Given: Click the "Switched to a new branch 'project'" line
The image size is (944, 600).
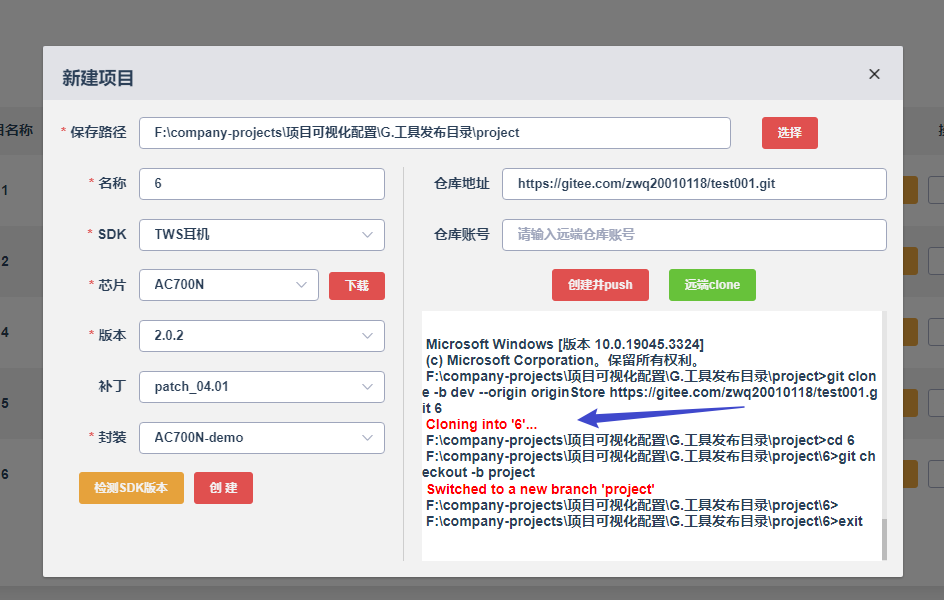Looking at the screenshot, I should pos(540,489).
